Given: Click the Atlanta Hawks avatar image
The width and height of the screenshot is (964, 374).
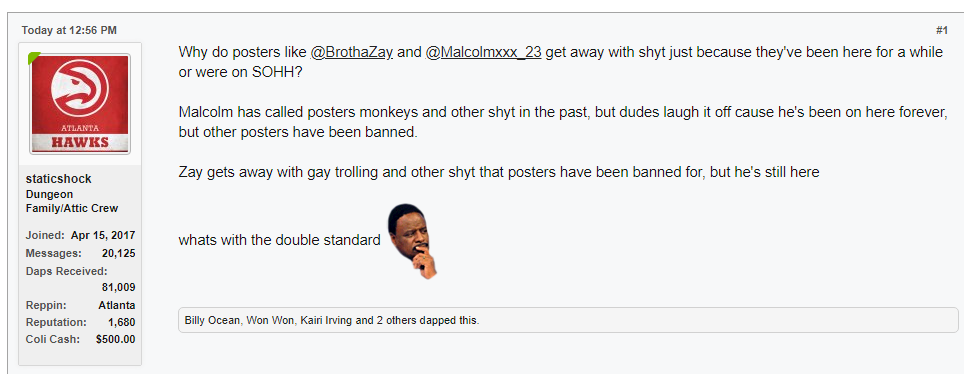Looking at the screenshot, I should tap(80, 103).
